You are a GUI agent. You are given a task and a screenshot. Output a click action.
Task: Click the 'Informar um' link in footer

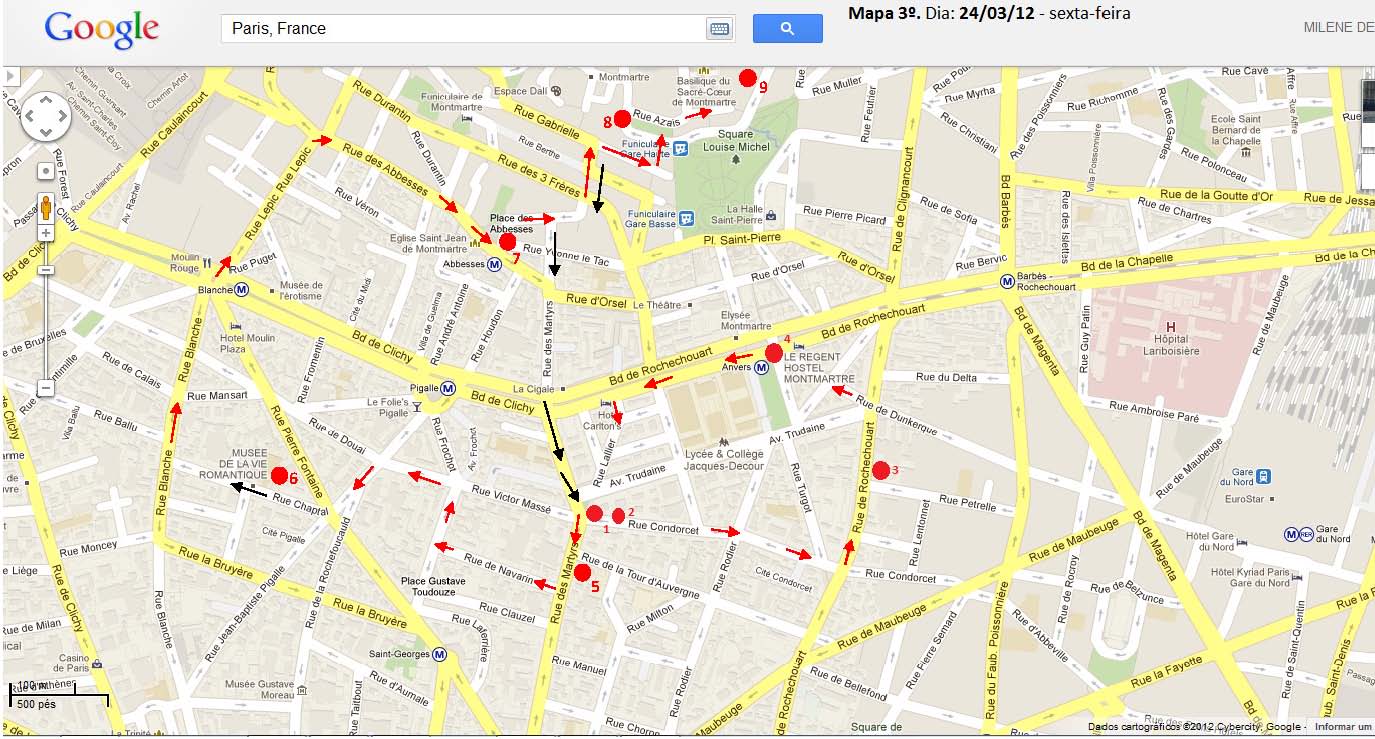[1342, 727]
